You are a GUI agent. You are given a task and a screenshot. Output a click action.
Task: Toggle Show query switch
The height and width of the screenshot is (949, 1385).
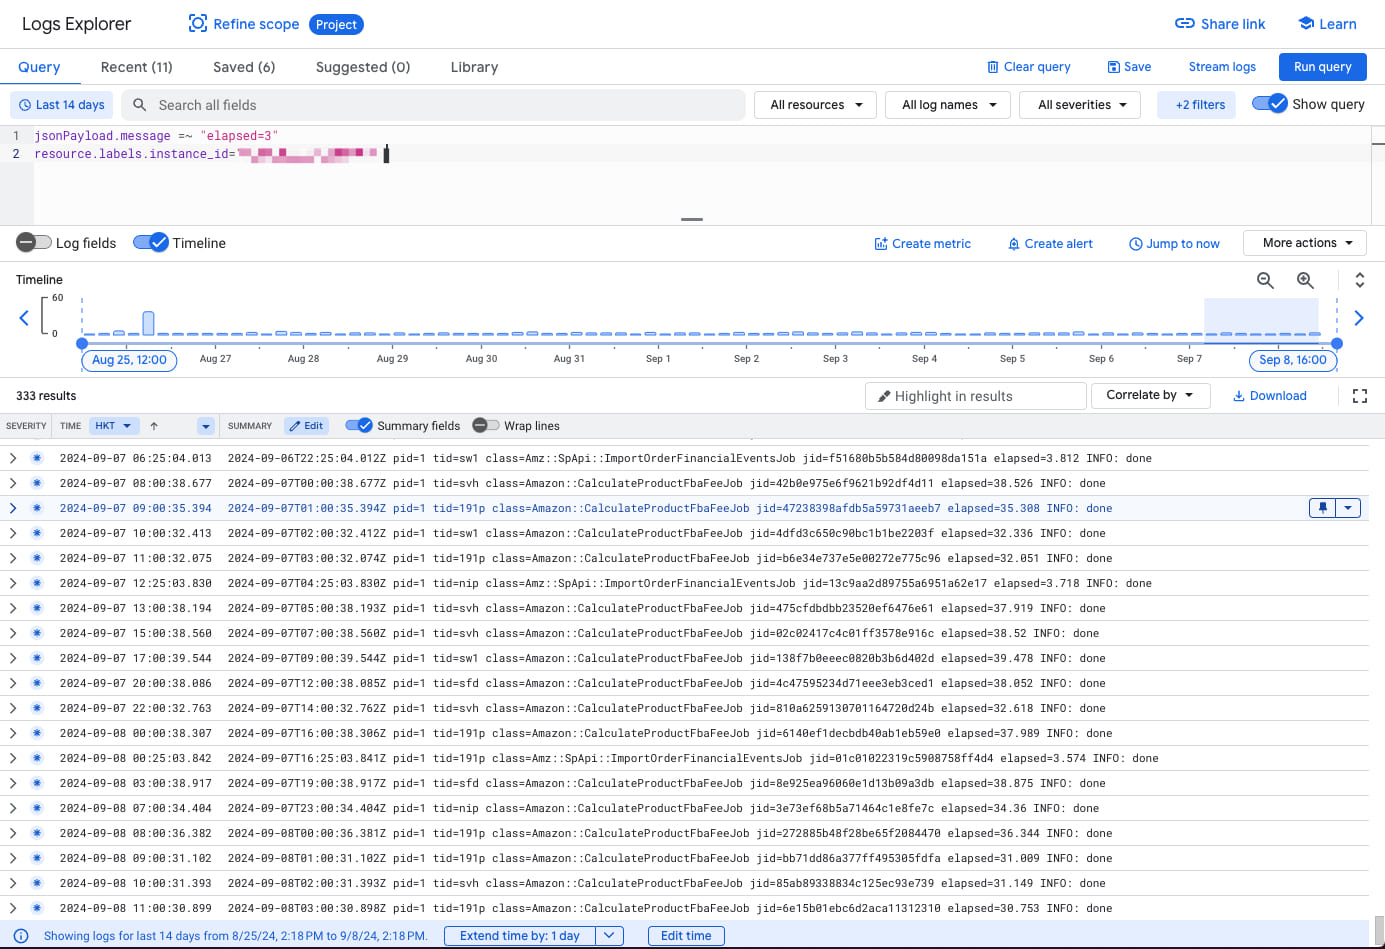(x=1270, y=104)
